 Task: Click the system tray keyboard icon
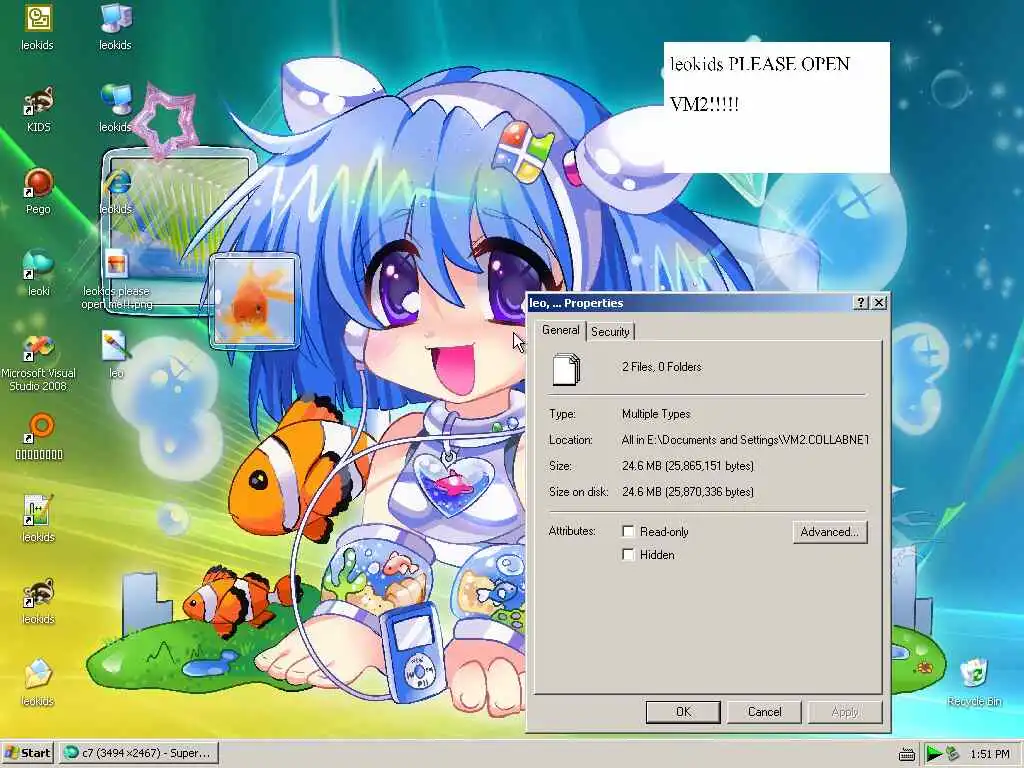907,754
